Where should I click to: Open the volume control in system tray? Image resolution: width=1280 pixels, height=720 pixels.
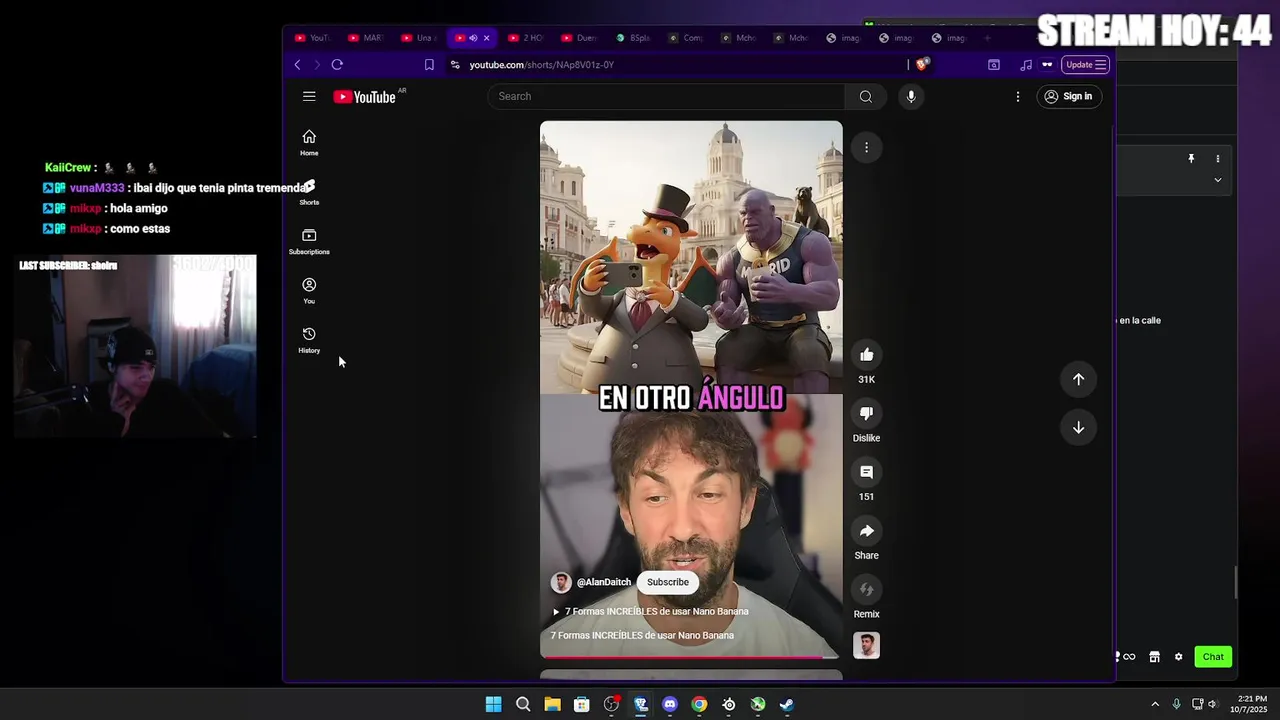pos(1213,704)
